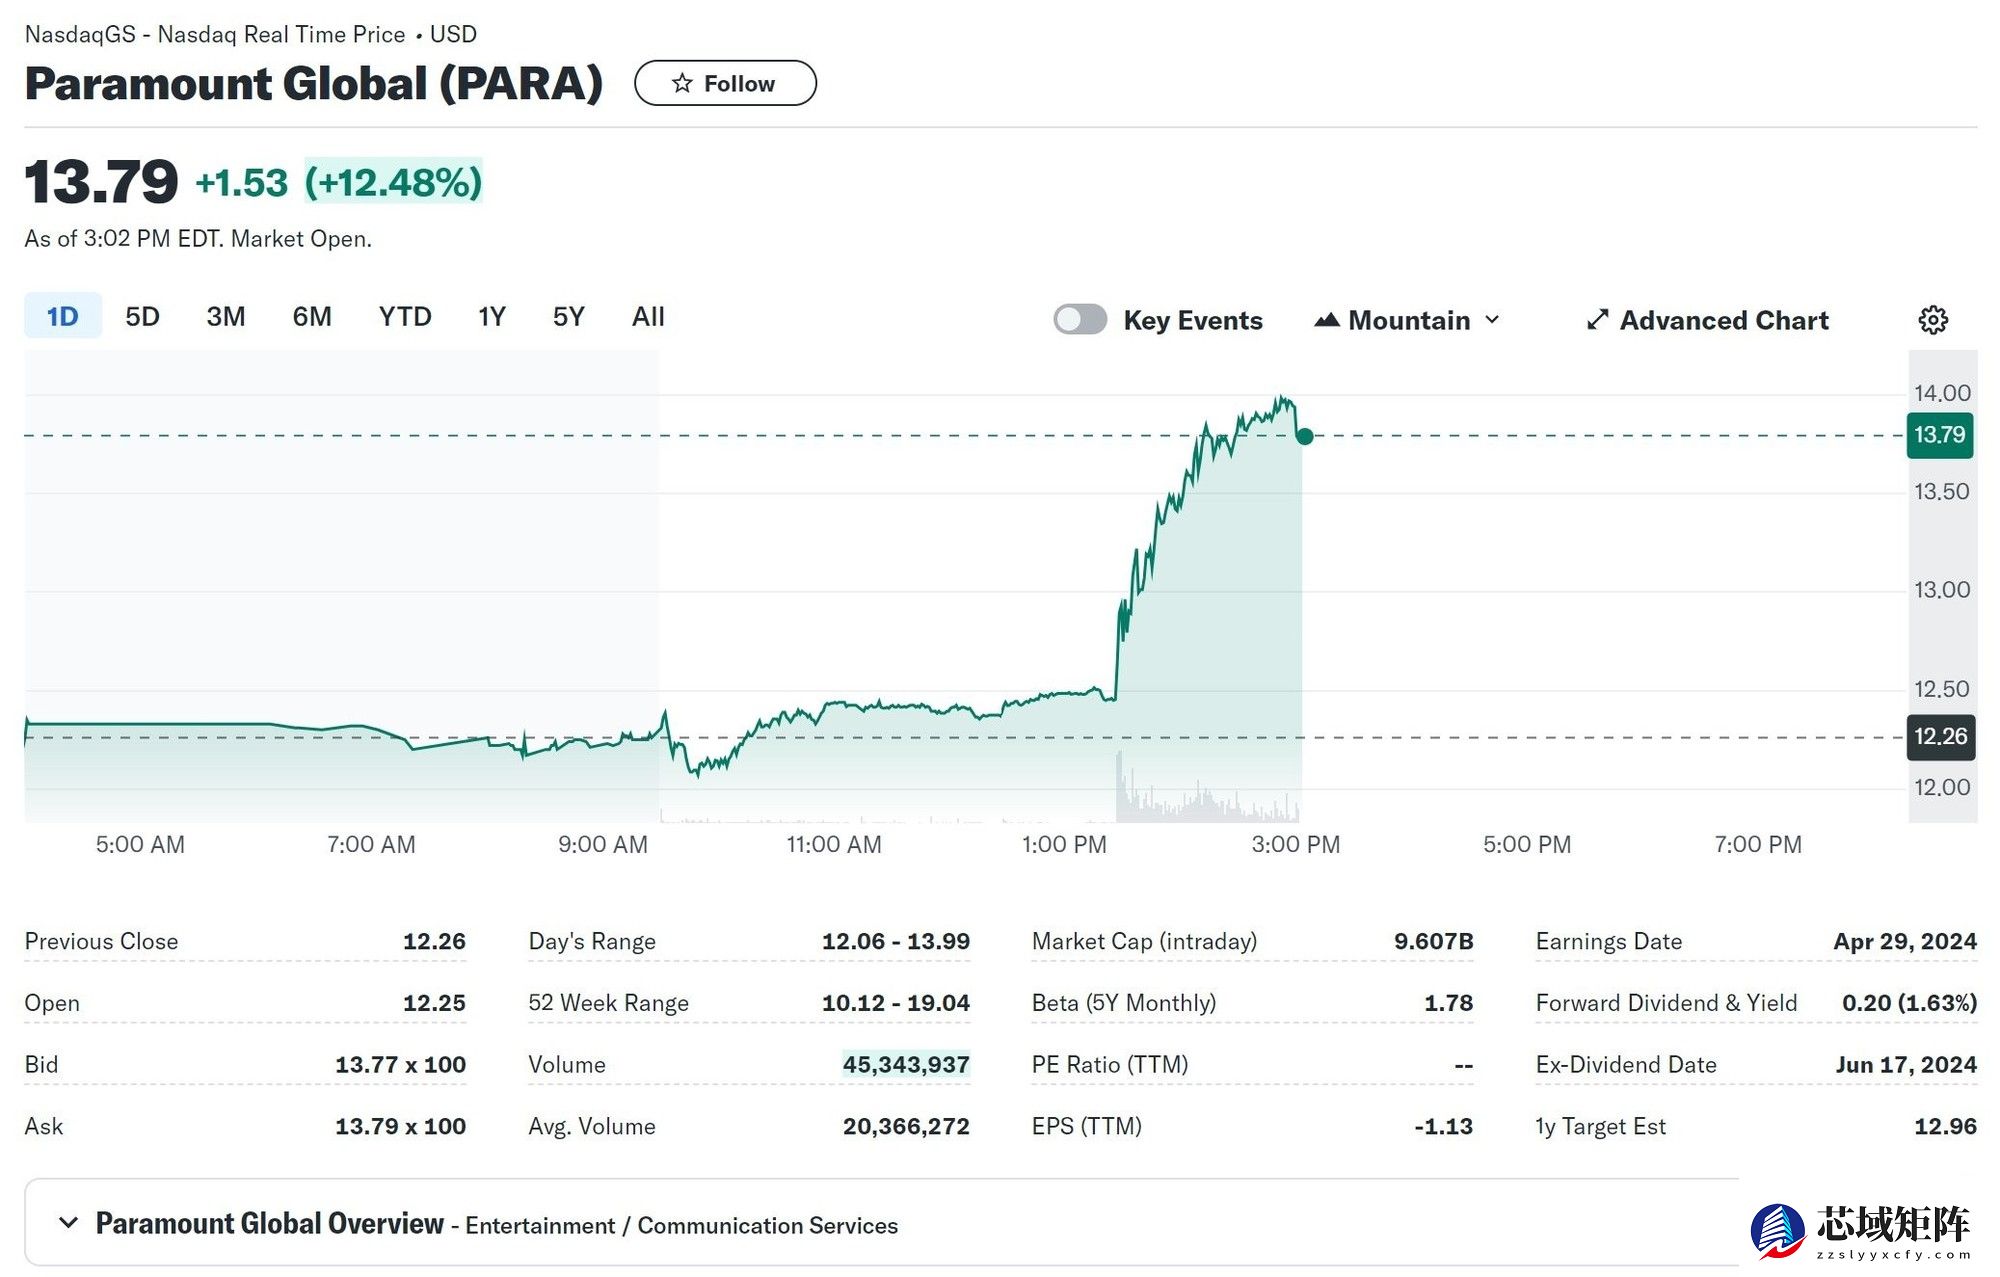Viewport: 2000px width, 1277px height.
Task: Click the star icon on the Follow button
Action: (682, 83)
